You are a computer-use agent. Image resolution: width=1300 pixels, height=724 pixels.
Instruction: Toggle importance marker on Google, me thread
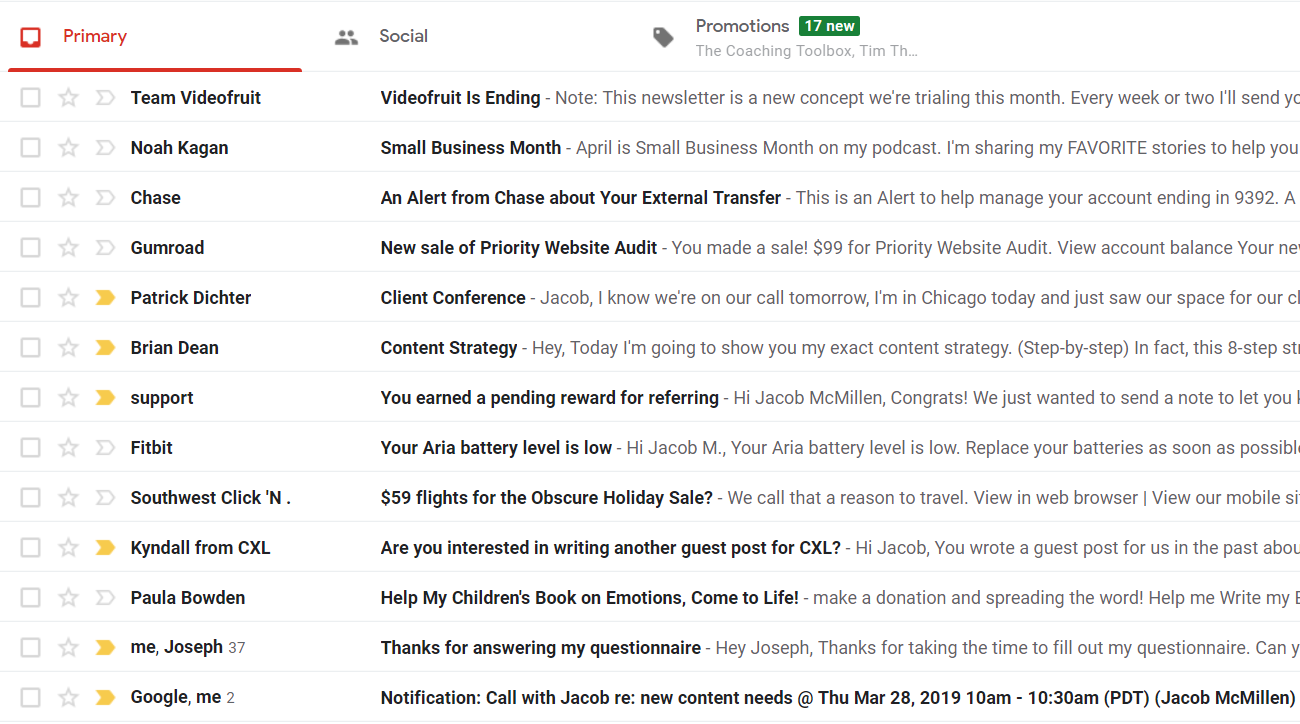coord(105,697)
